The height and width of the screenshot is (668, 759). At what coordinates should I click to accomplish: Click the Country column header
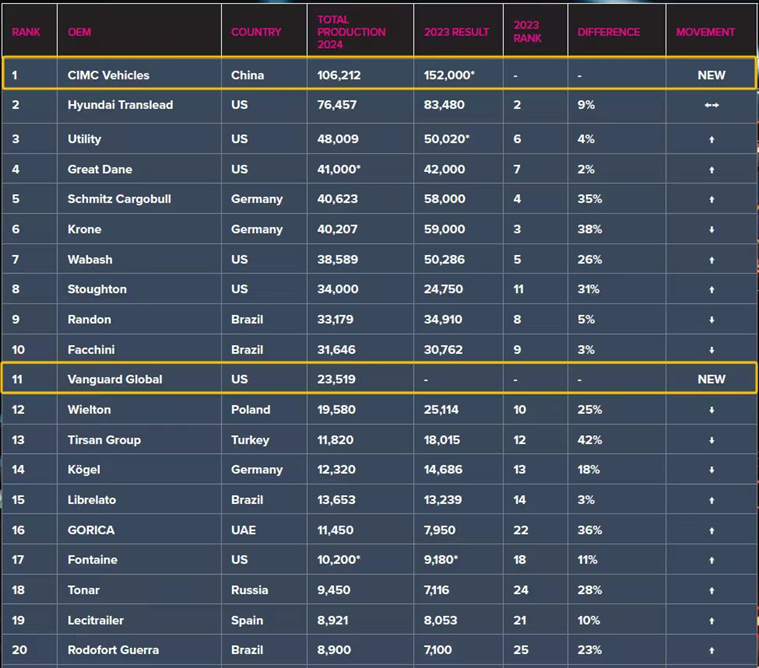pyautogui.click(x=256, y=32)
